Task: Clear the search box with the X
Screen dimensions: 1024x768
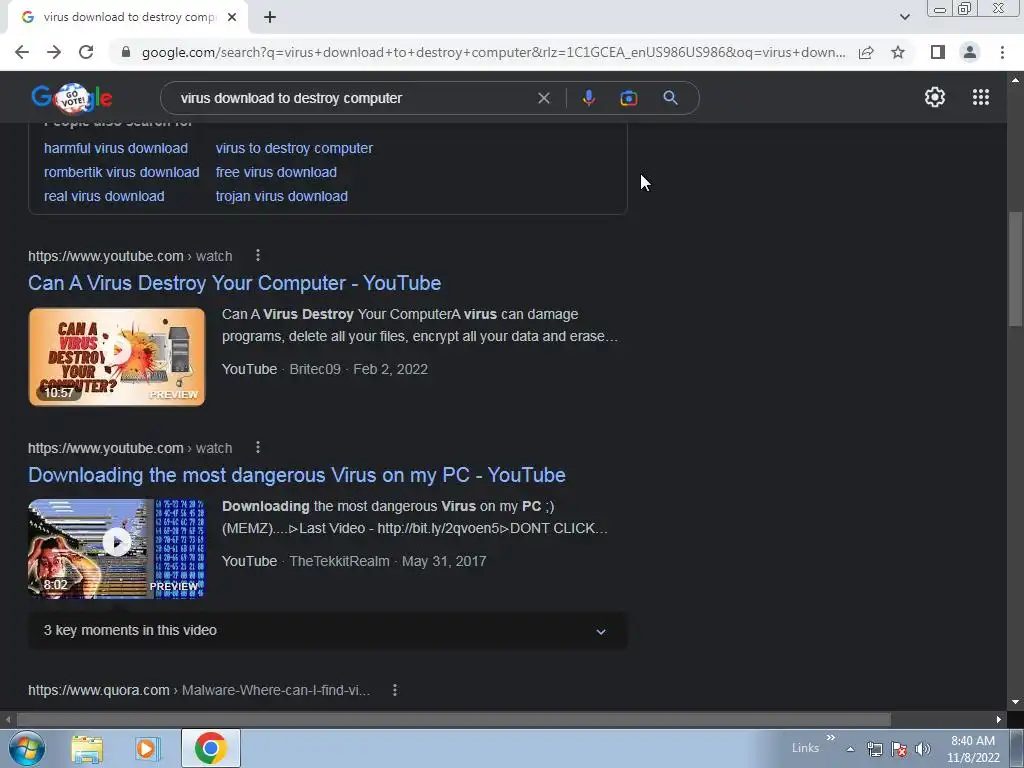Action: [x=543, y=98]
